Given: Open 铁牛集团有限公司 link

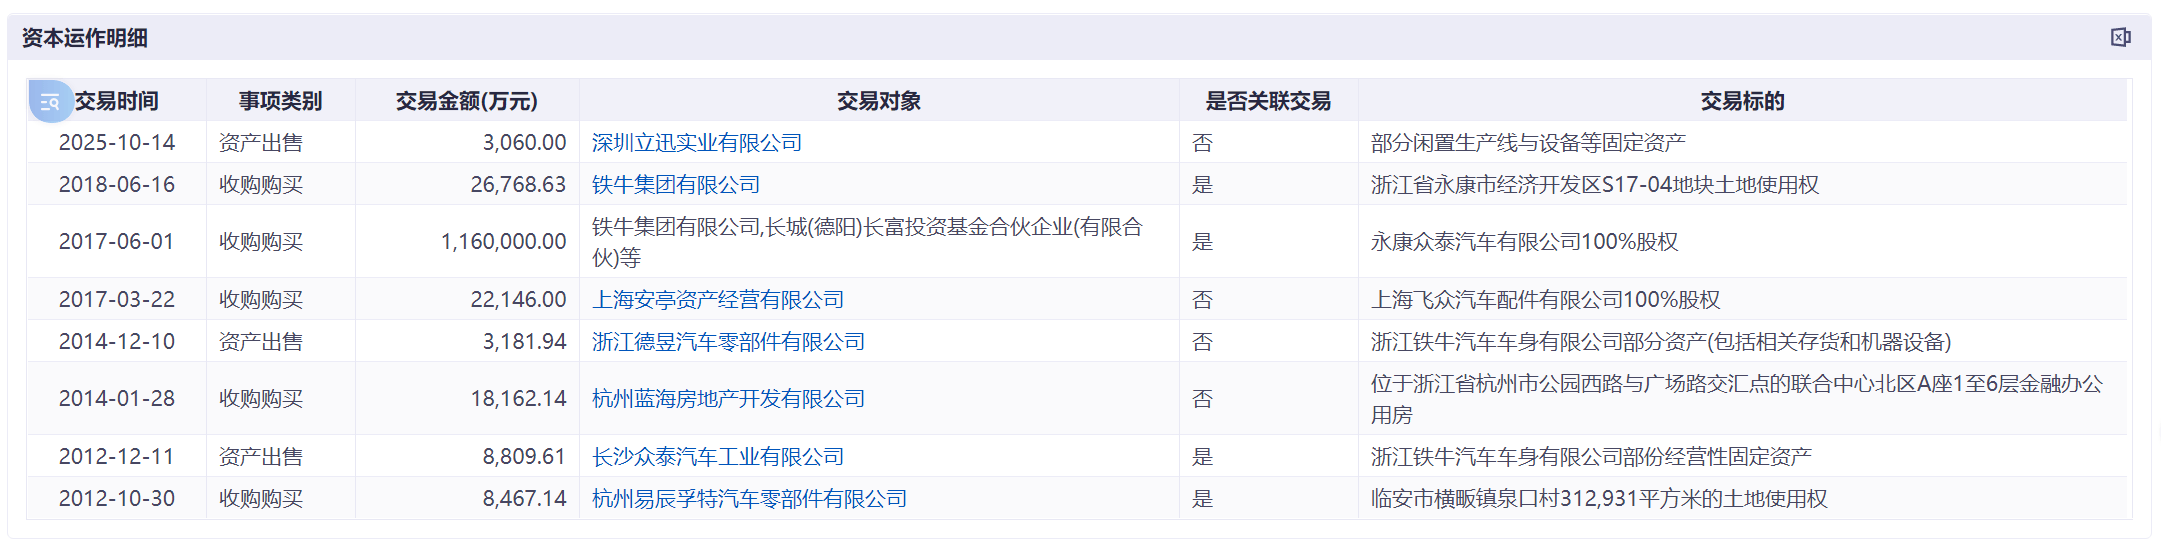Looking at the screenshot, I should pos(676,185).
